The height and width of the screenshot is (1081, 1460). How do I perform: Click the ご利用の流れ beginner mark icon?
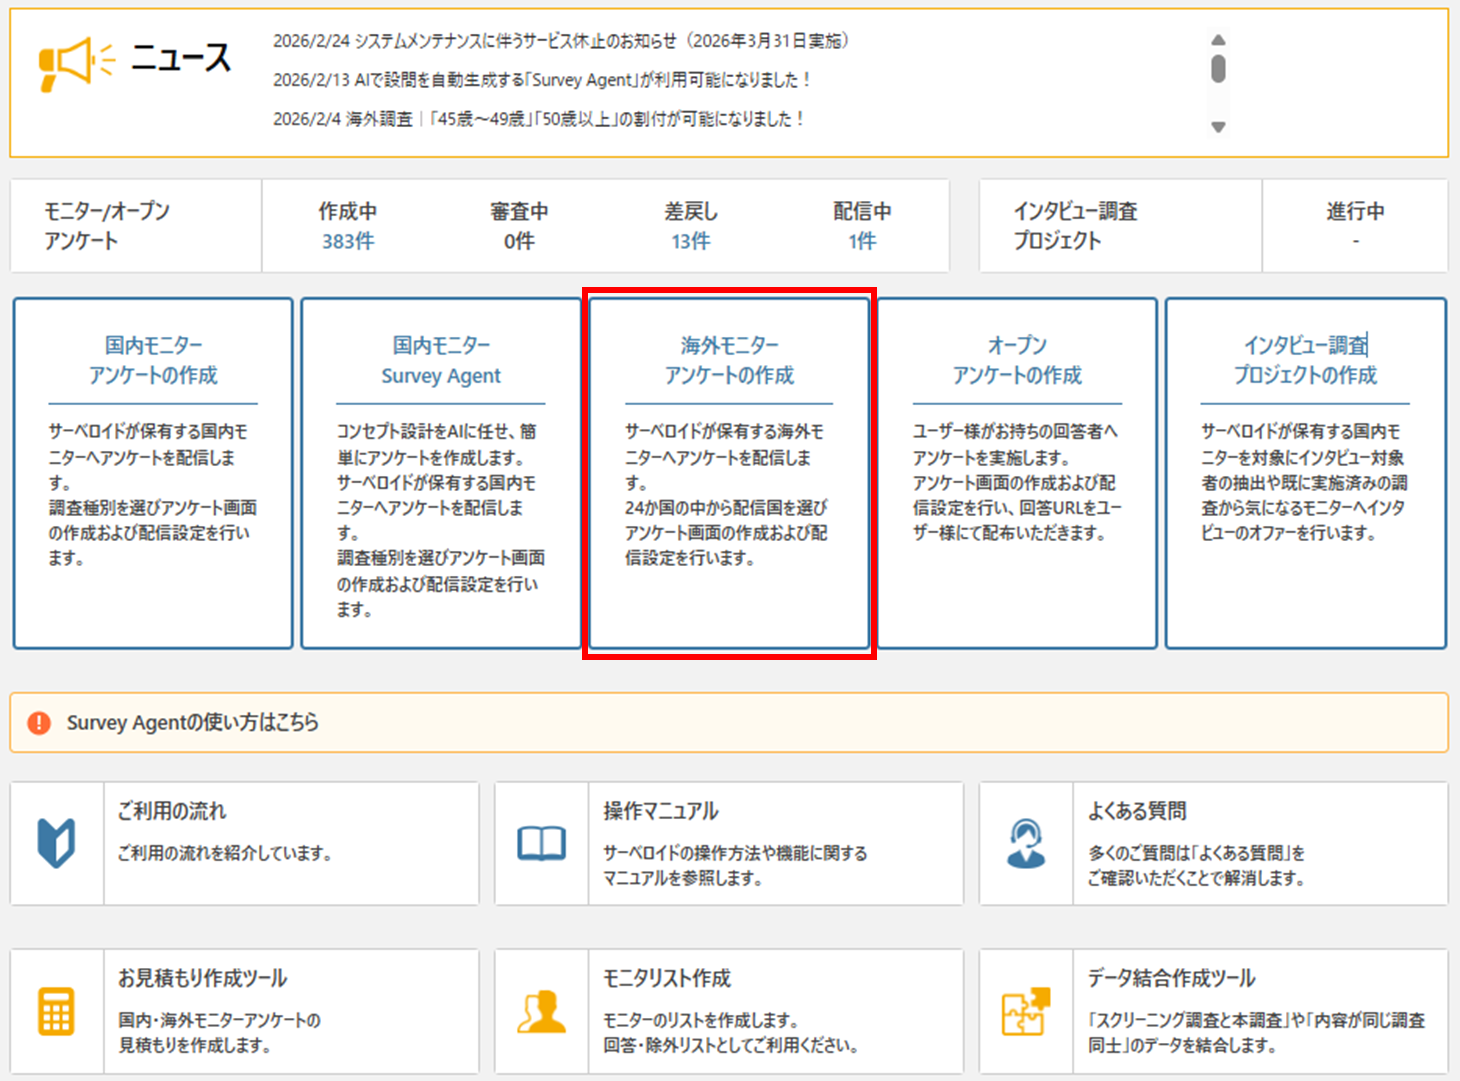pyautogui.click(x=56, y=843)
